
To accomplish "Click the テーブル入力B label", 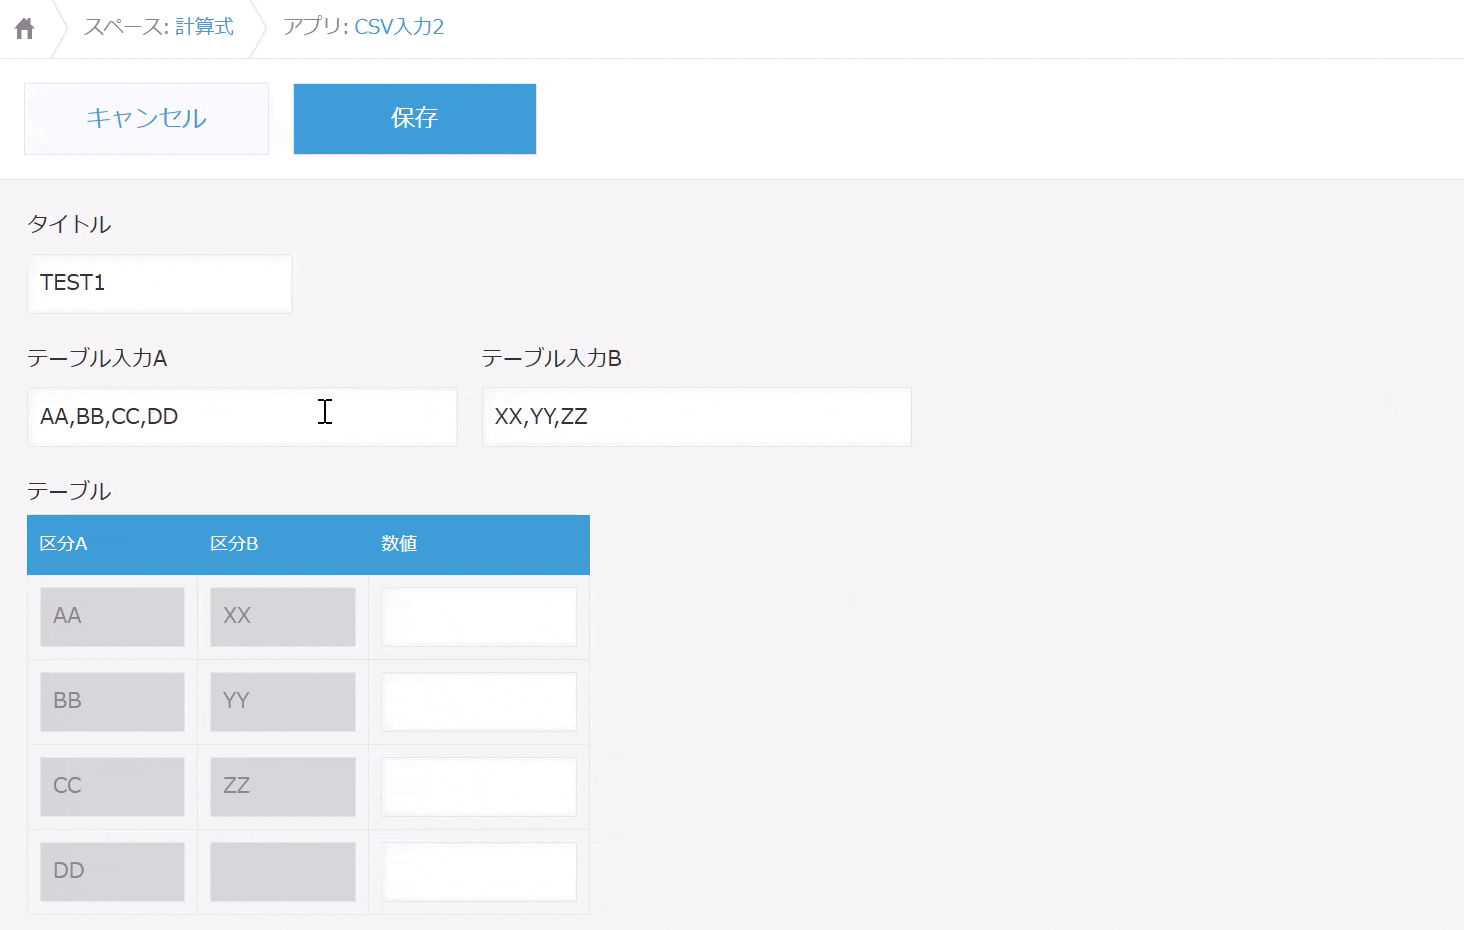I will pos(552,358).
